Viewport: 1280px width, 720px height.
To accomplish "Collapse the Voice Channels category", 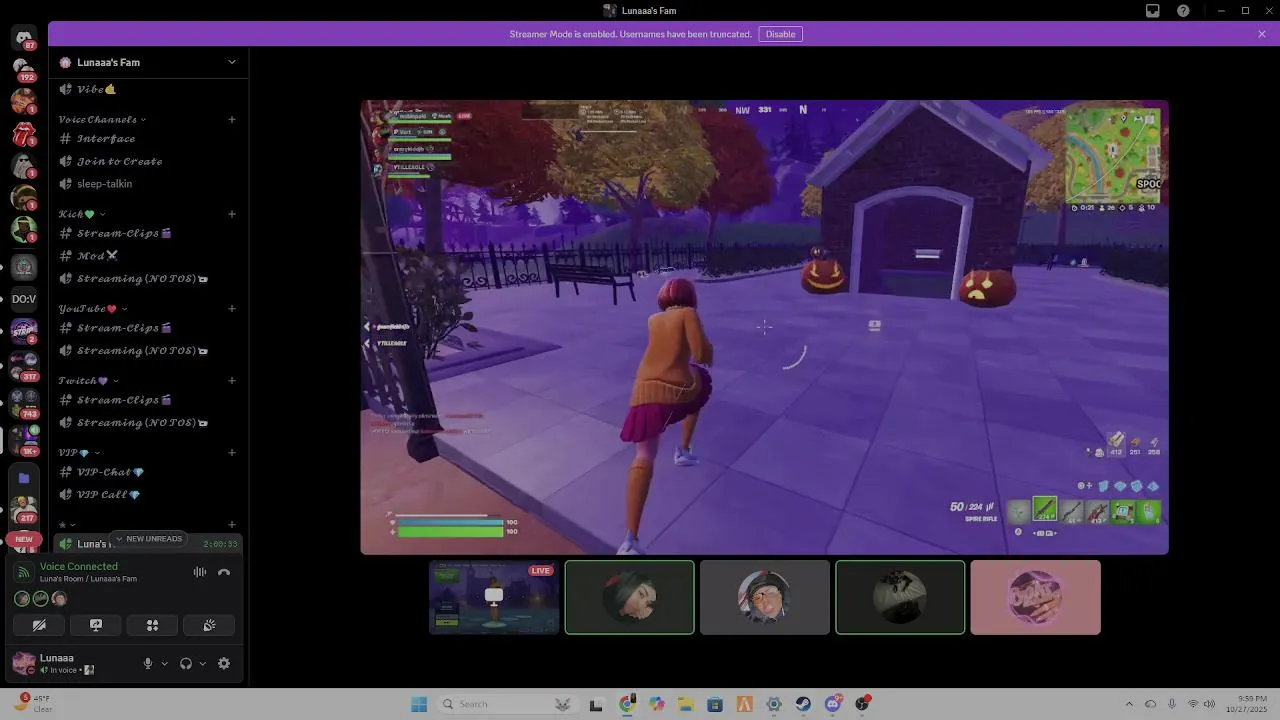I will 102,119.
